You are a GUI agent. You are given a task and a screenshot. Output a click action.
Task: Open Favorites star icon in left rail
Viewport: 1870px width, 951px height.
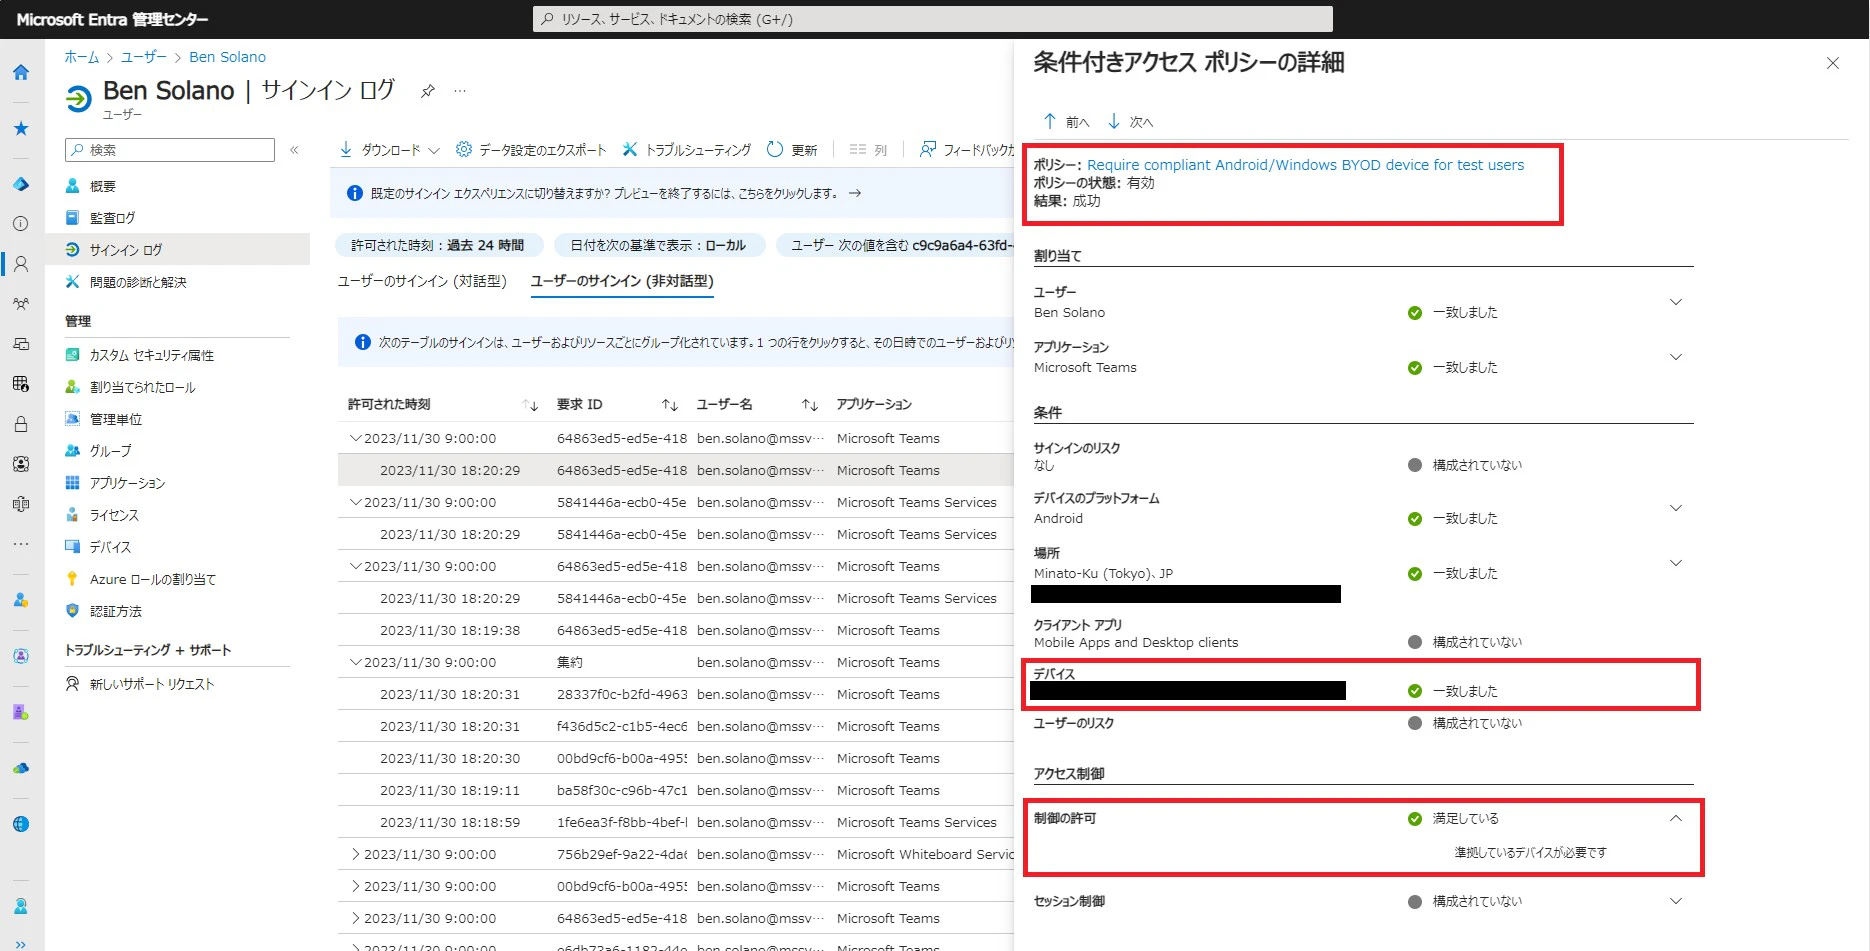pyautogui.click(x=21, y=128)
